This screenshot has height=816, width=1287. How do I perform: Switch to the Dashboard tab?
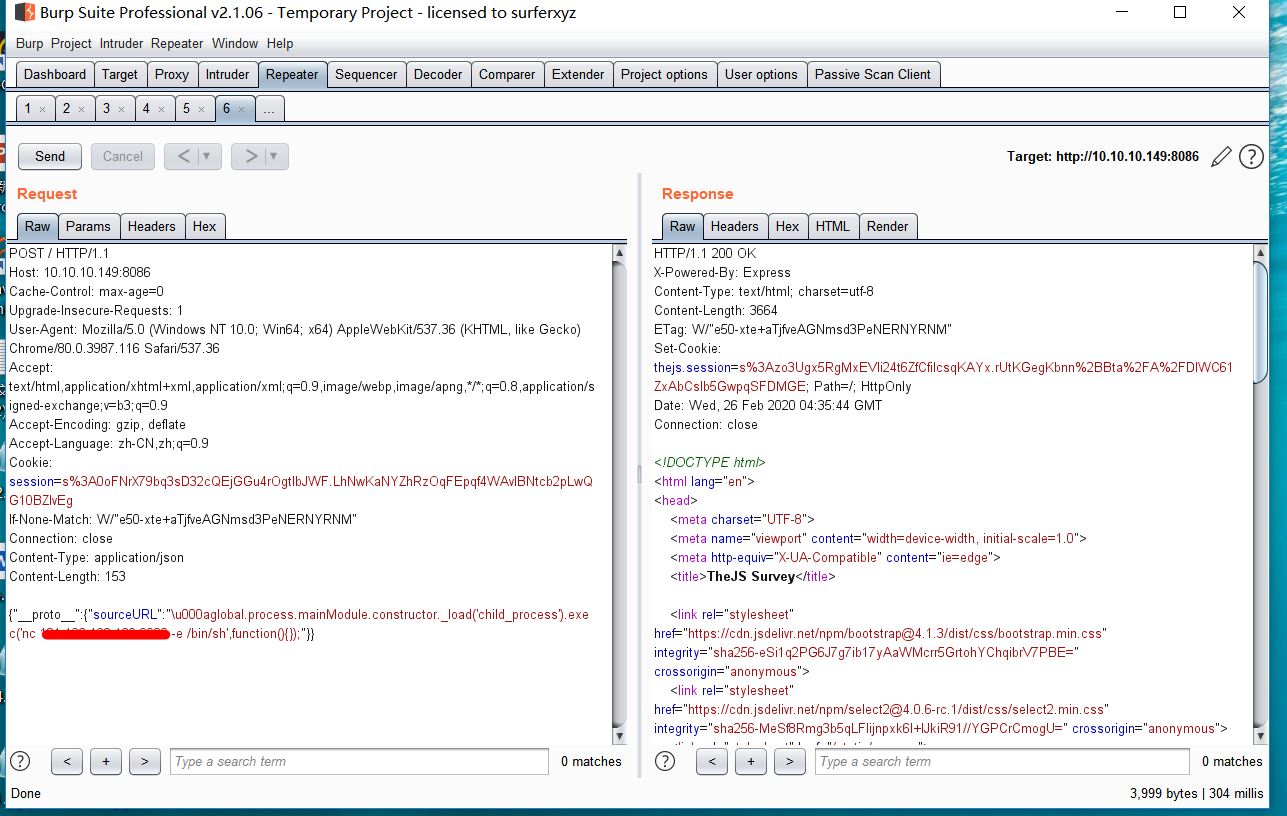(x=55, y=74)
